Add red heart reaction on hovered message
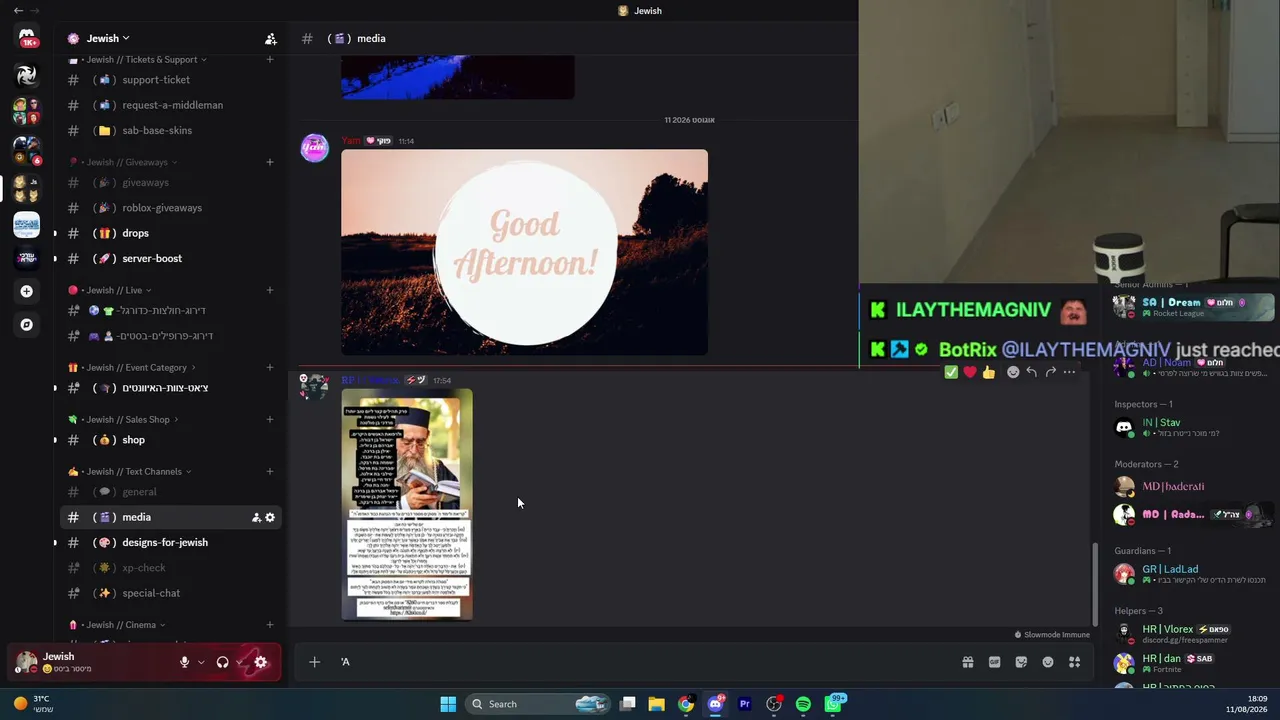Image resolution: width=1280 pixels, height=720 pixels. tap(970, 372)
